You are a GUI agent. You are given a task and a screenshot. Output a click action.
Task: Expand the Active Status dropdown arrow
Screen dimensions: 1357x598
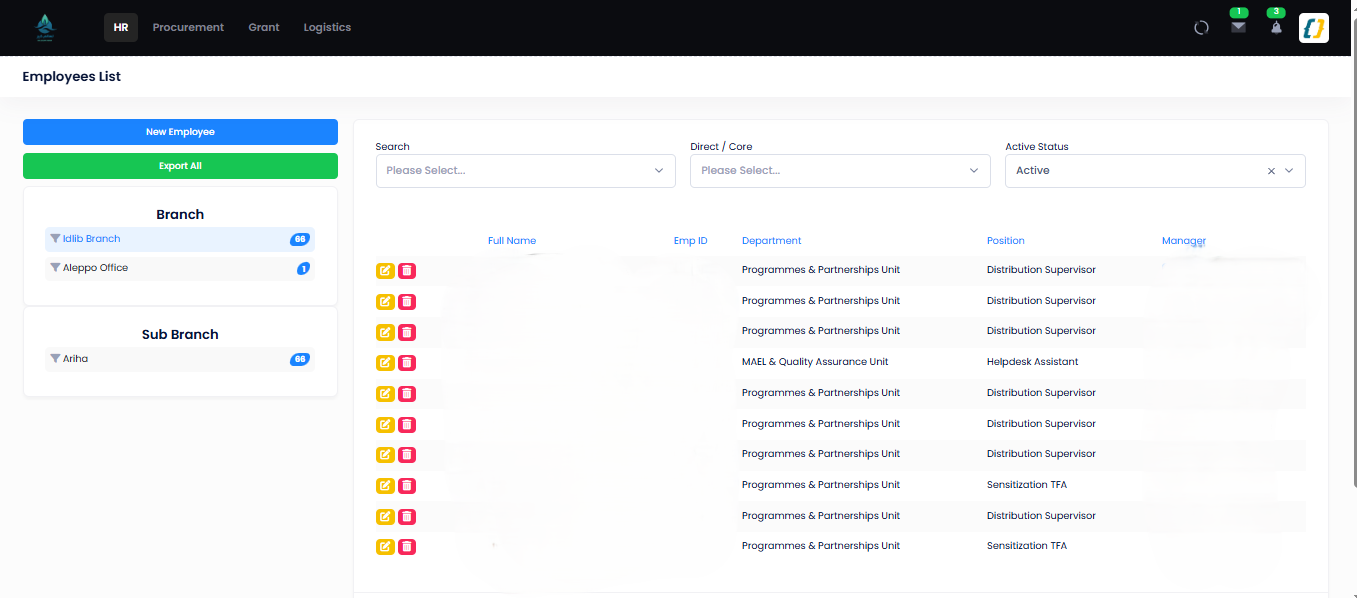coord(1289,171)
